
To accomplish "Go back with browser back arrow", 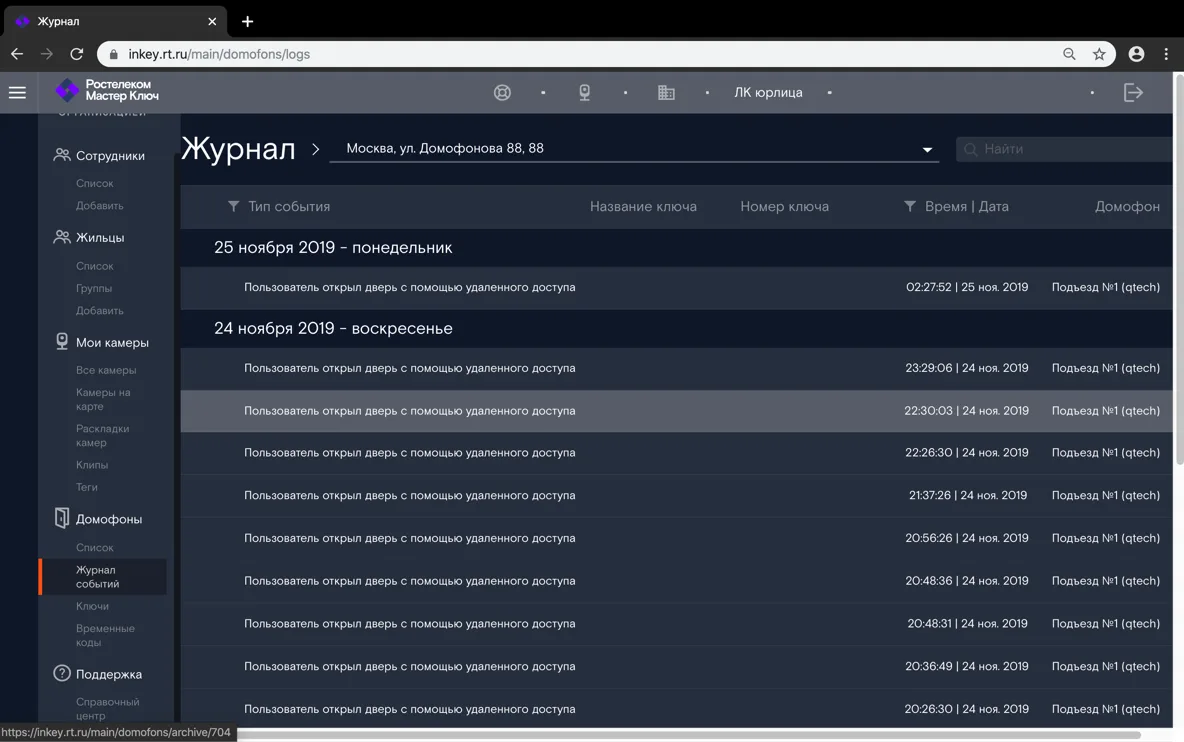I will (17, 54).
